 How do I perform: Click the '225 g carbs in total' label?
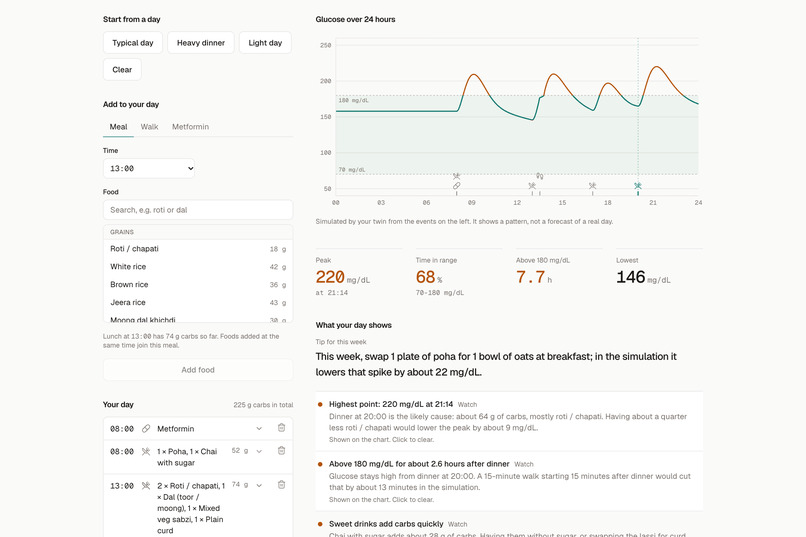tap(263, 405)
